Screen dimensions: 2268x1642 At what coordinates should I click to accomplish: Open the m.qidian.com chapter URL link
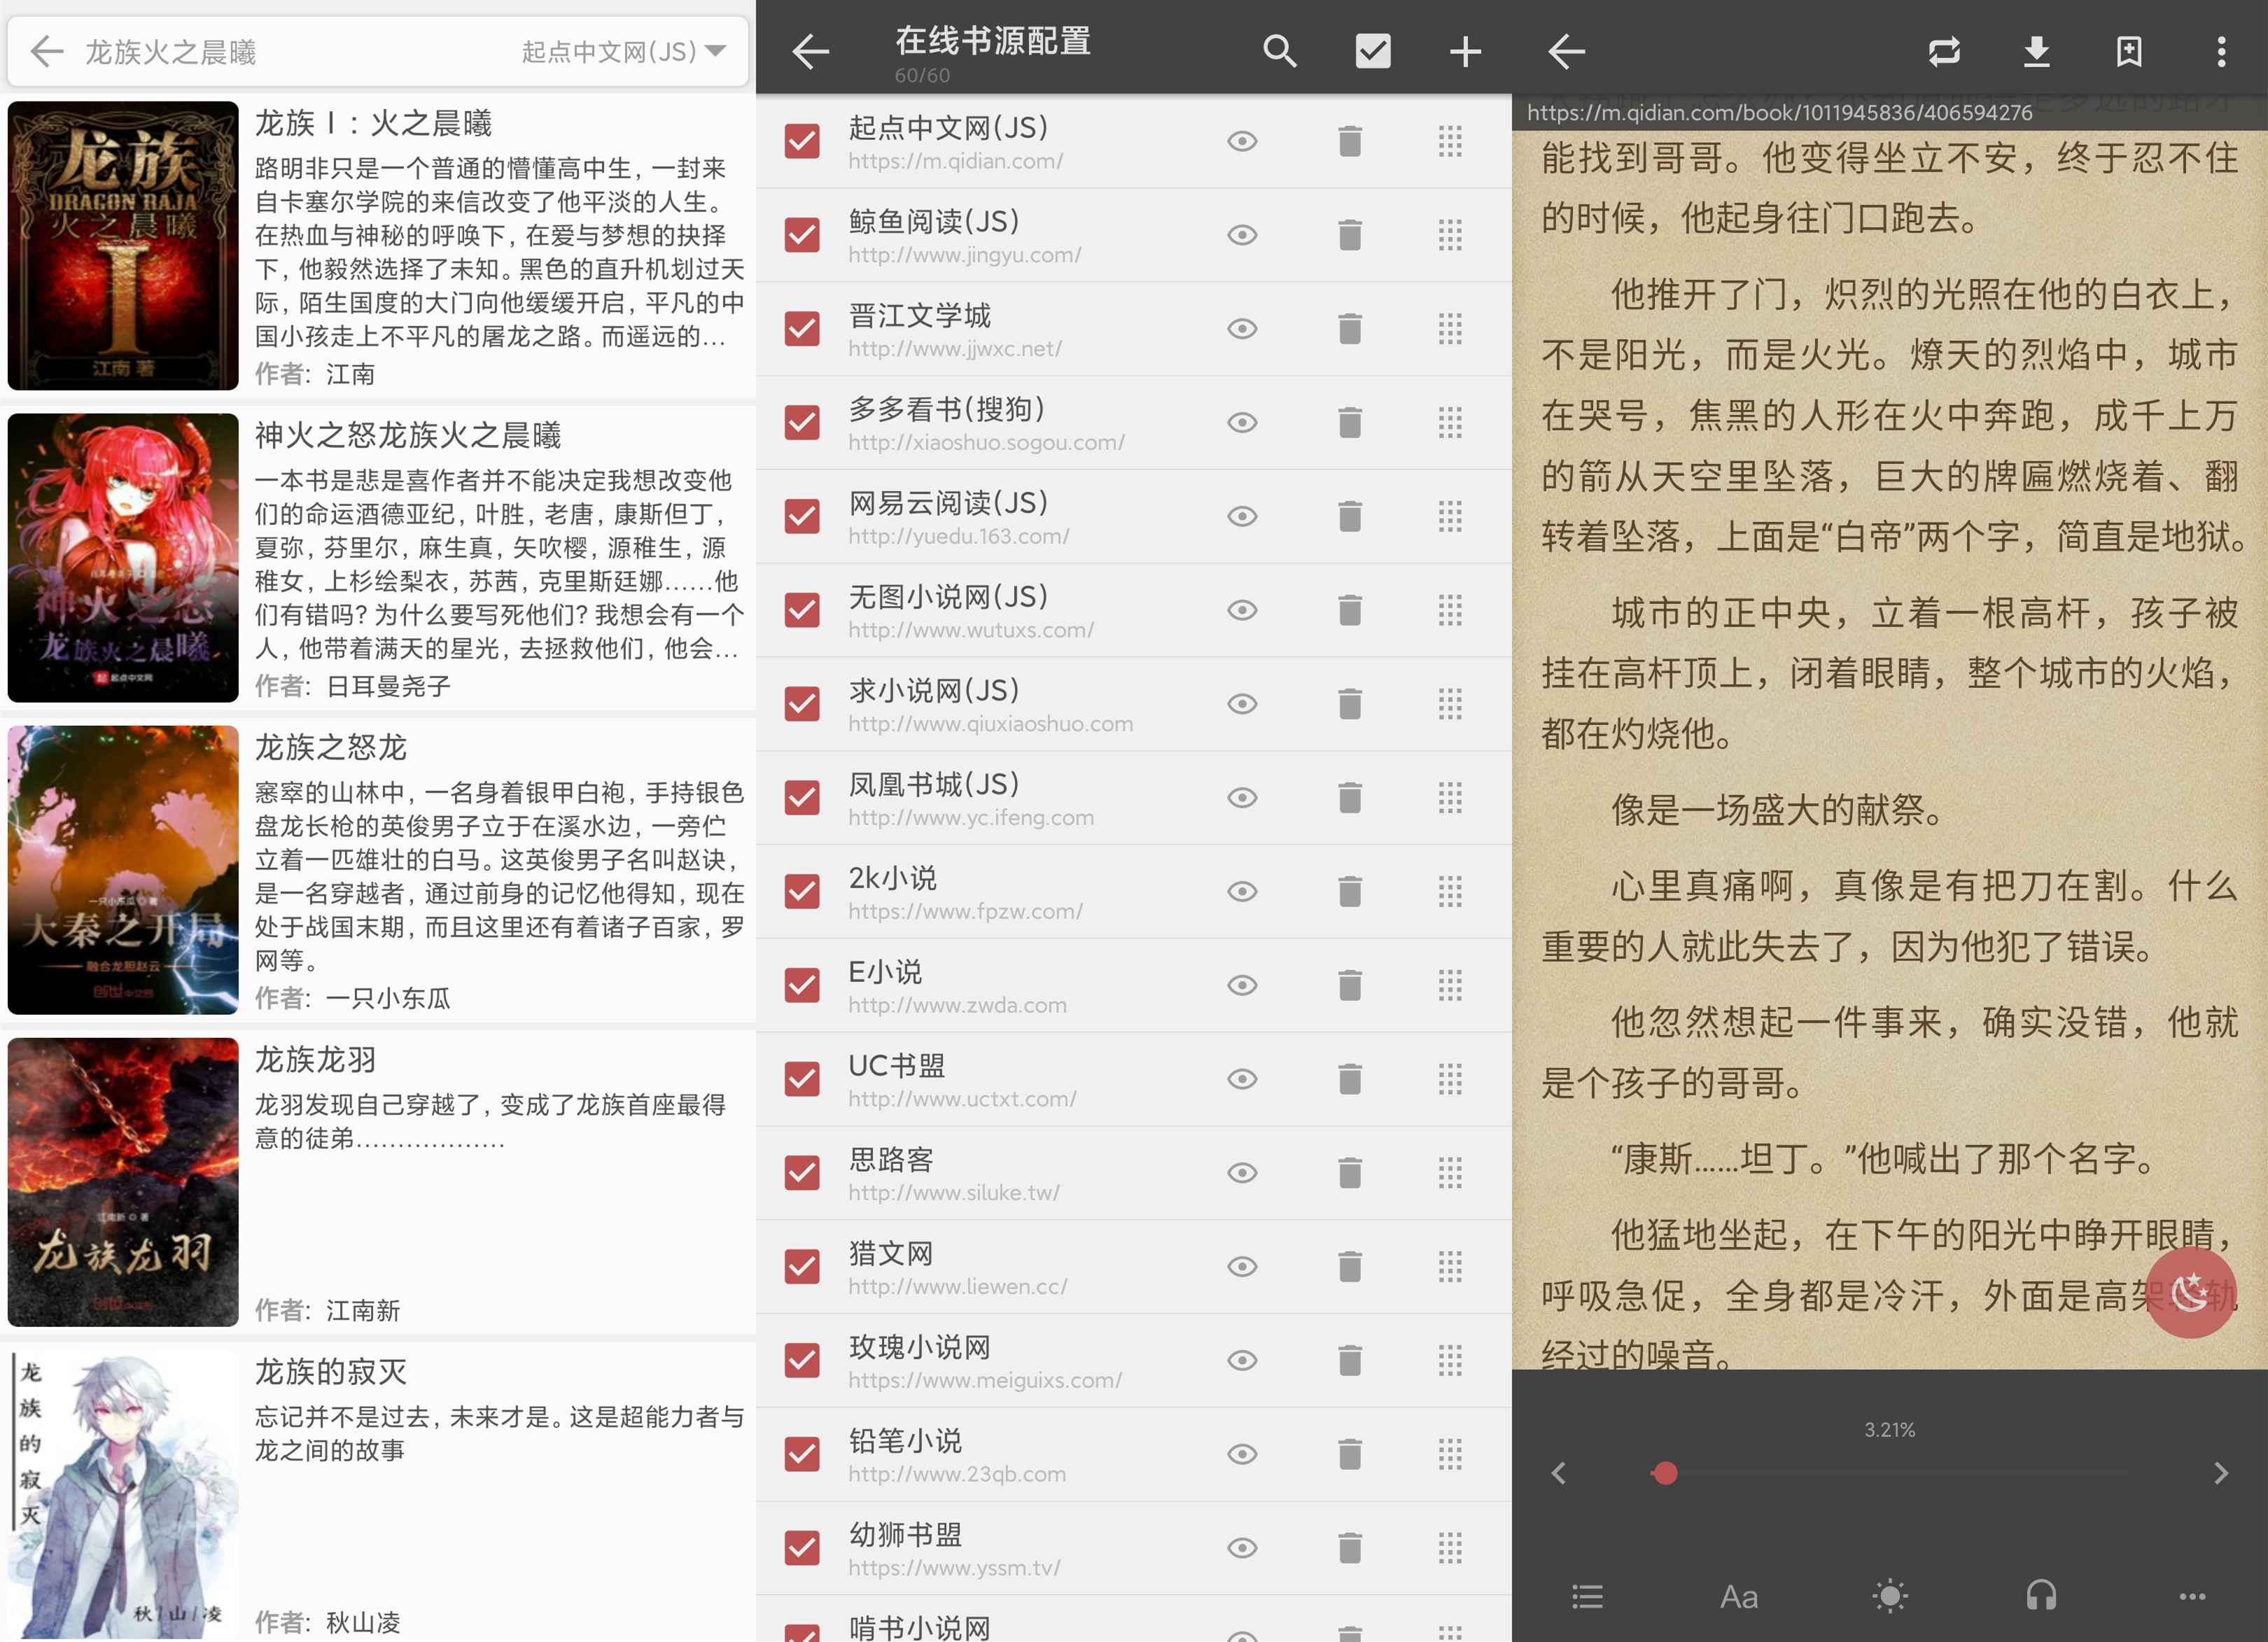(x=1779, y=113)
